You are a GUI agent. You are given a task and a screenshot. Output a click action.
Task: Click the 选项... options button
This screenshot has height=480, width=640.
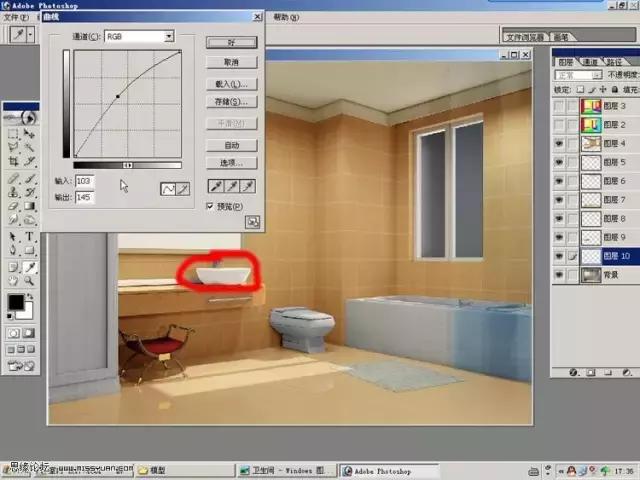[232, 163]
